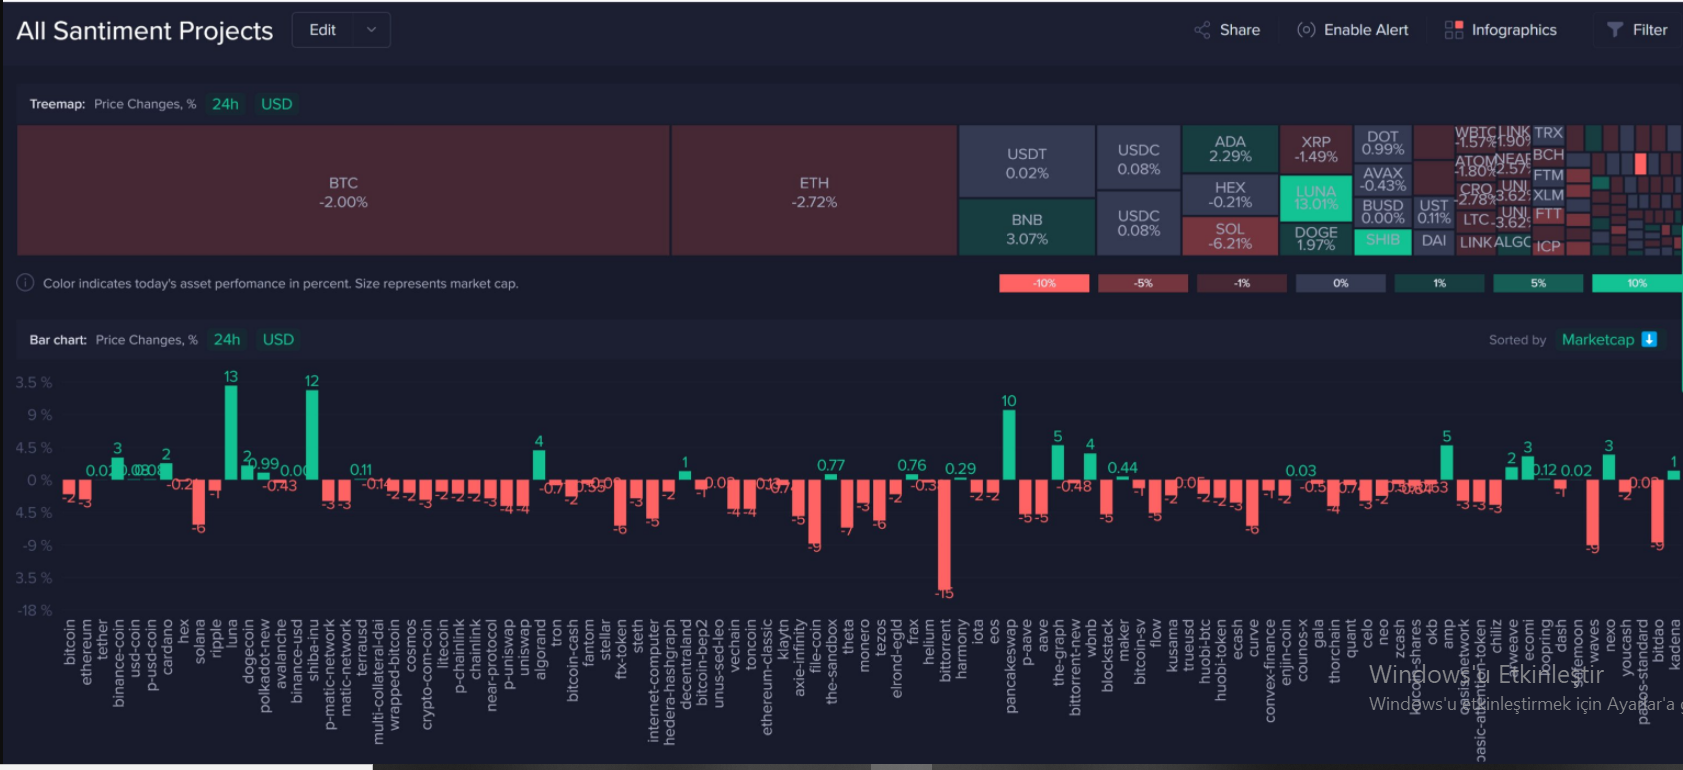Click the green algorand bar labeled 4
The width and height of the screenshot is (1683, 770).
coord(539,465)
